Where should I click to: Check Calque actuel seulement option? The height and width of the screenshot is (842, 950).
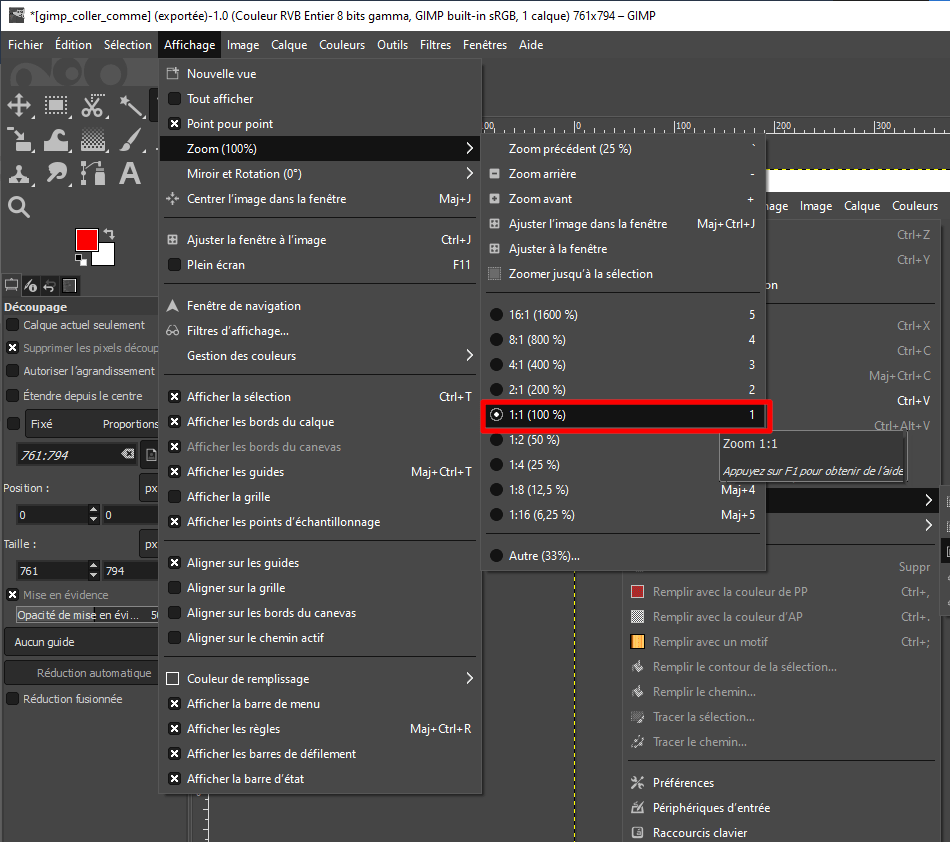13,325
